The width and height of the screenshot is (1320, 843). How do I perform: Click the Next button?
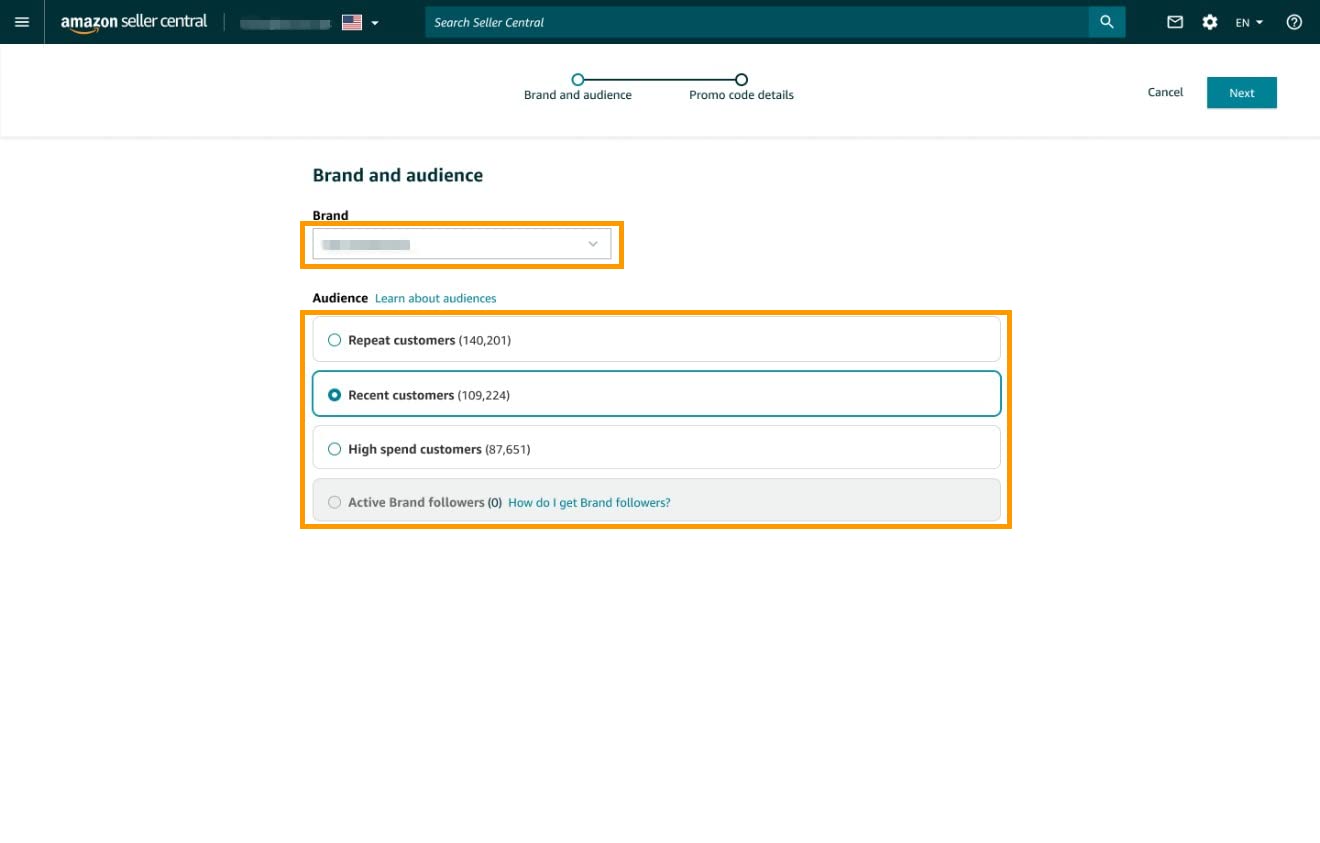pos(1241,93)
